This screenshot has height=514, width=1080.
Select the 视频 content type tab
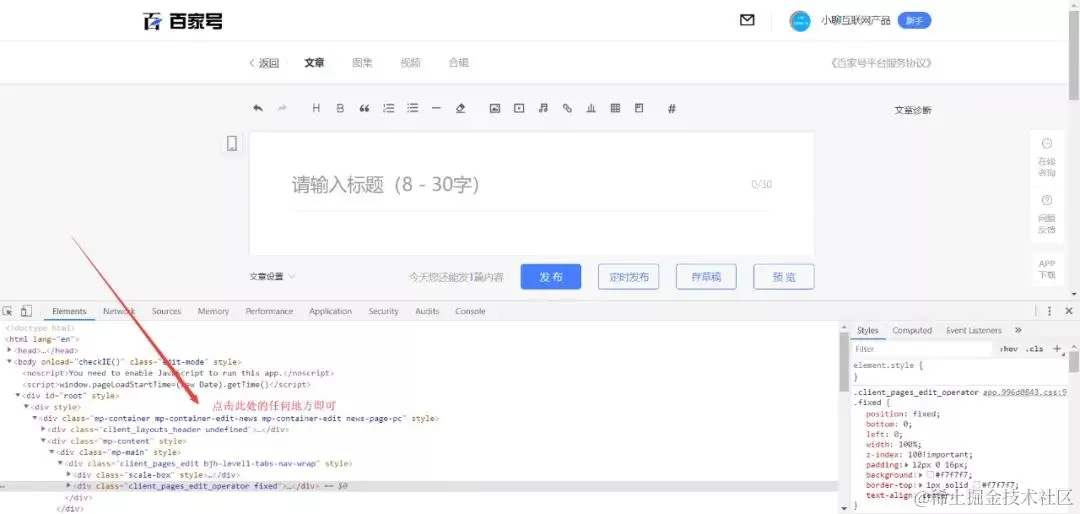(411, 63)
